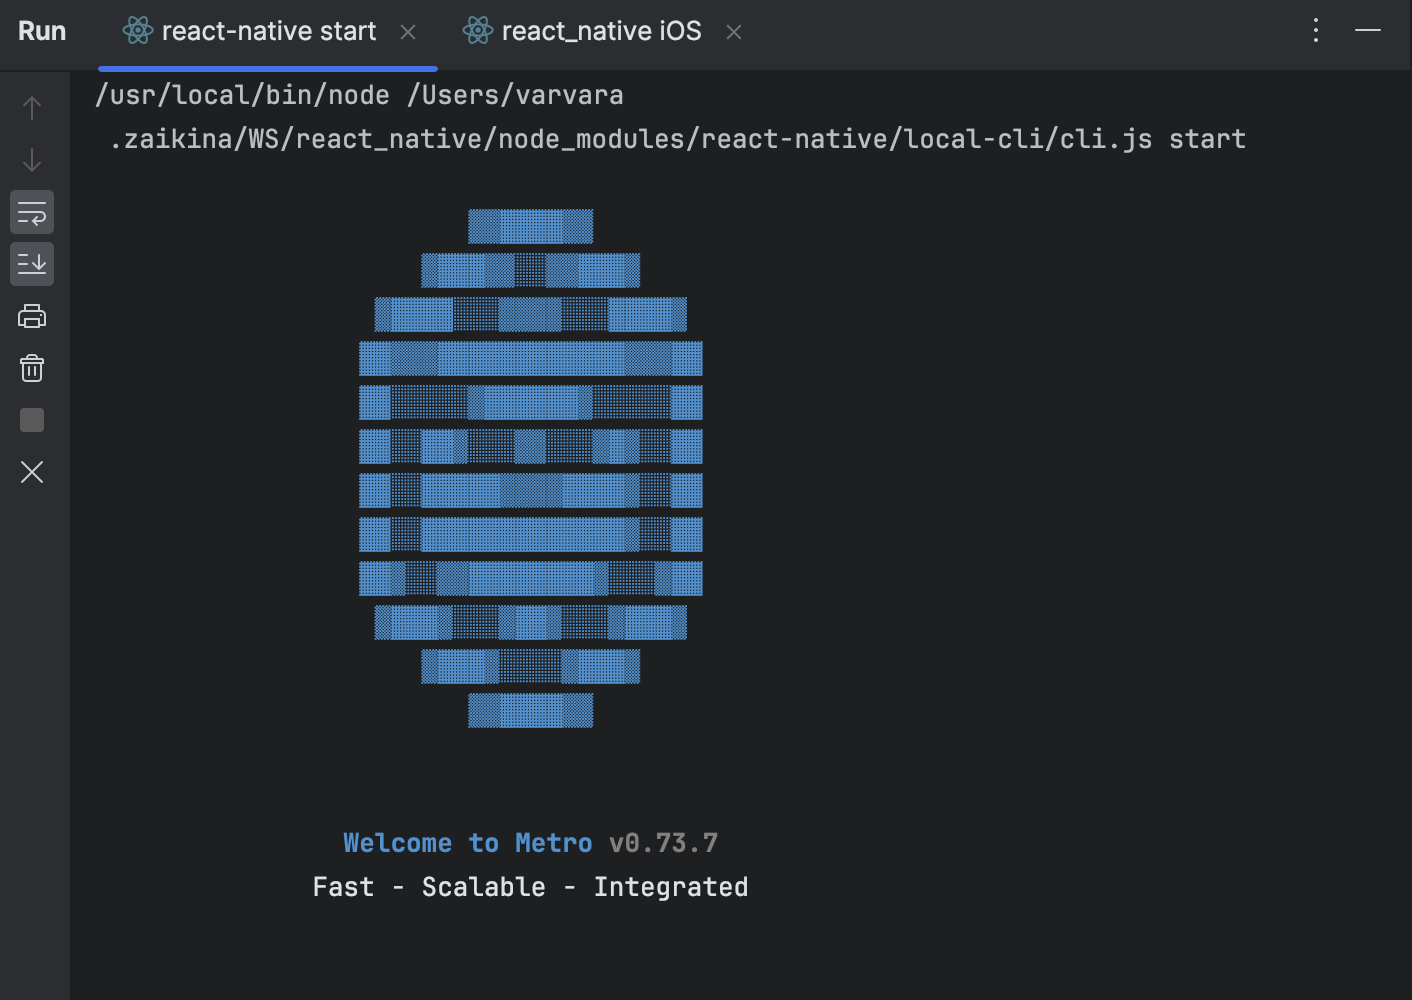Close the react_native iOS tab
The height and width of the screenshot is (1000, 1412).
pyautogui.click(x=733, y=31)
